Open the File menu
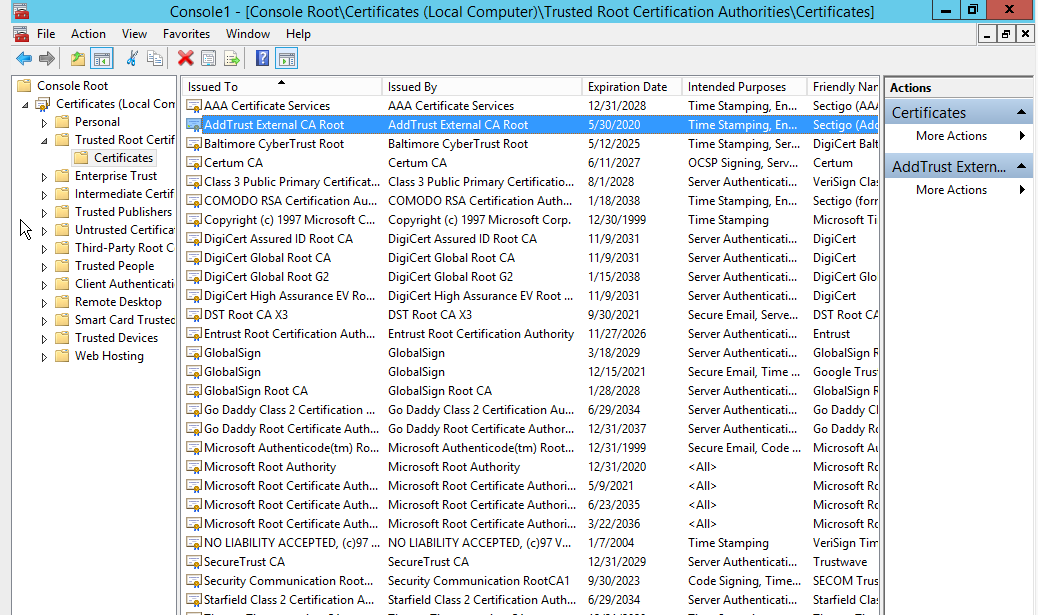This screenshot has width=1038, height=615. 46,34
